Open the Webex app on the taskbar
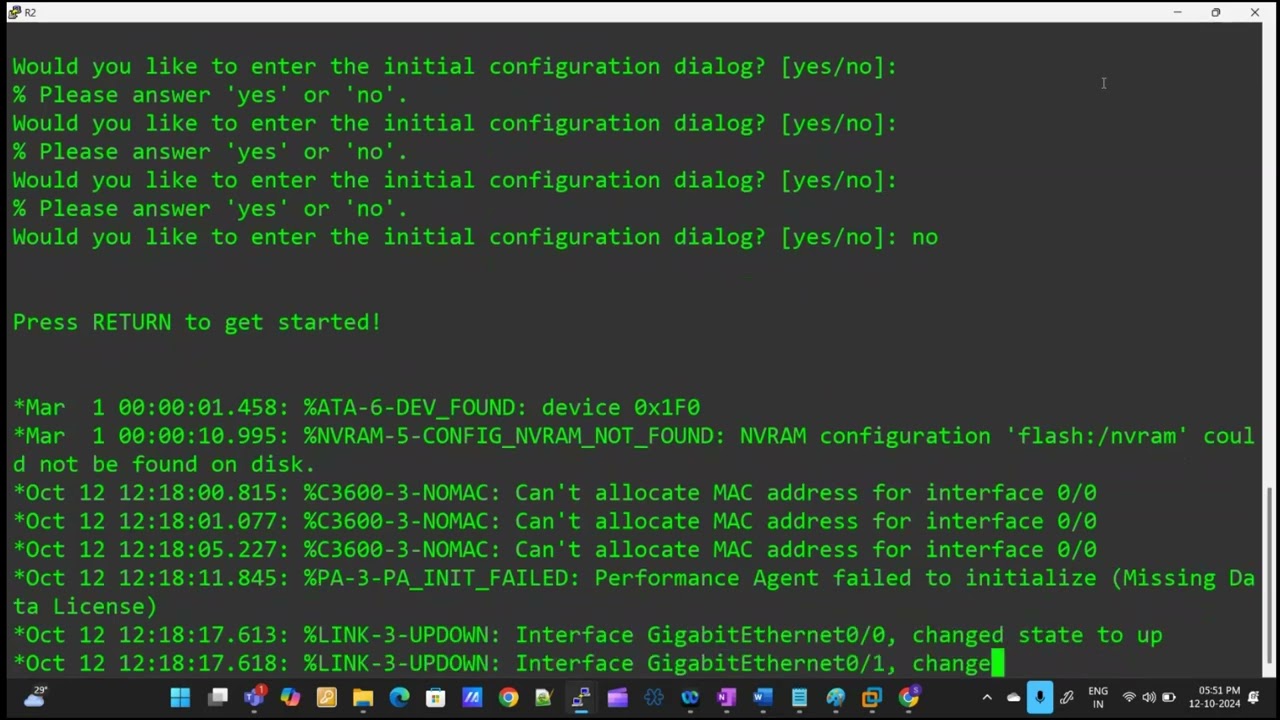Screen dimensions: 1280x720 point(690,698)
